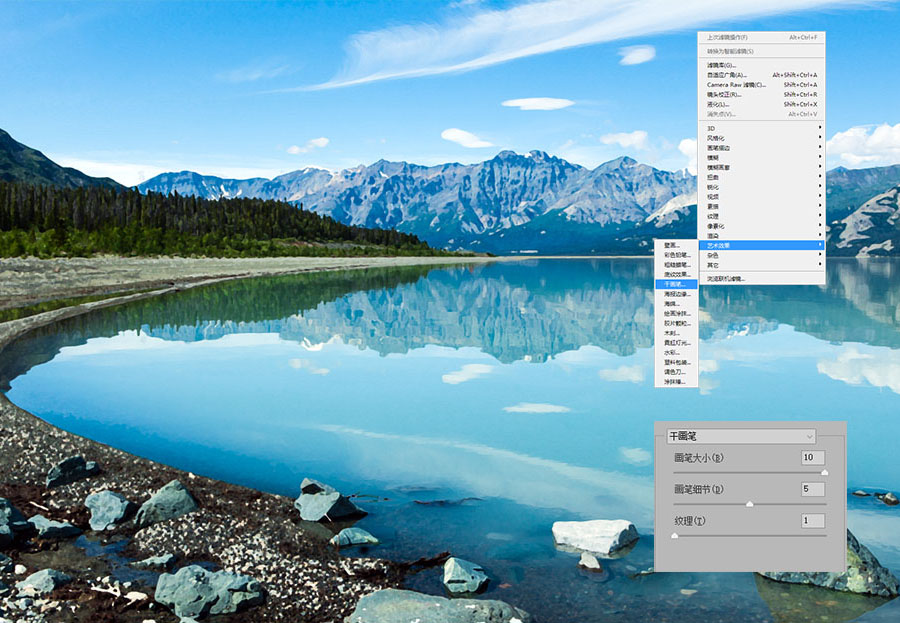Open the 干画笔 filter dropdown
Screen dimensions: 900x623
(x=741, y=436)
